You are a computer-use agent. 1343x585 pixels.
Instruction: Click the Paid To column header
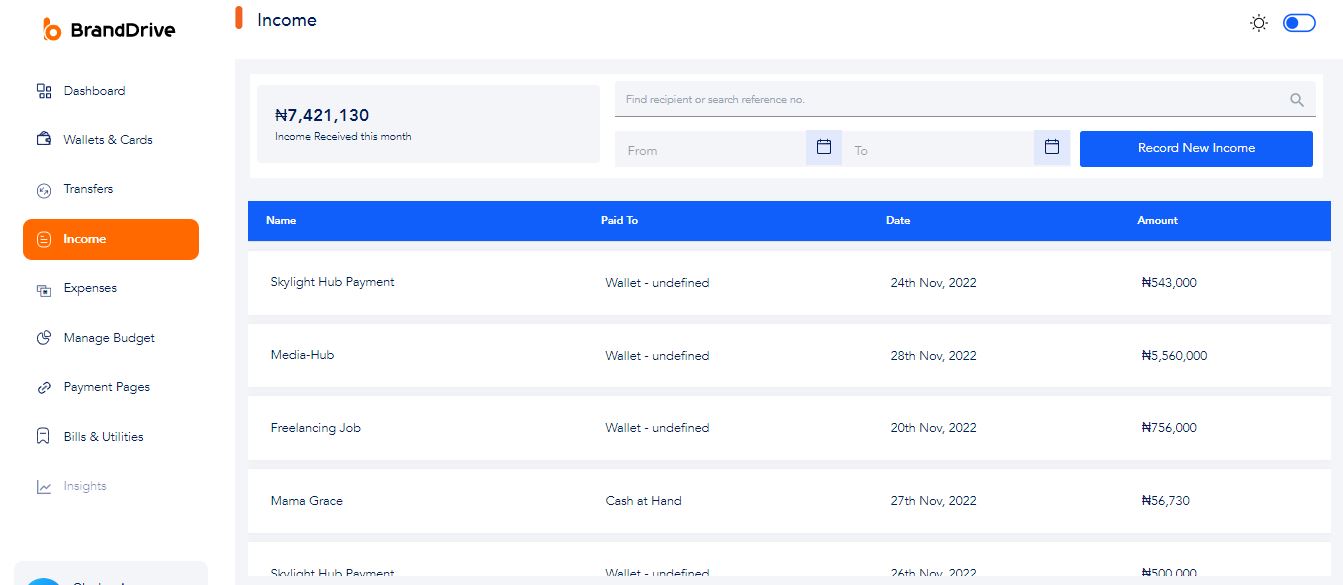pyautogui.click(x=619, y=220)
